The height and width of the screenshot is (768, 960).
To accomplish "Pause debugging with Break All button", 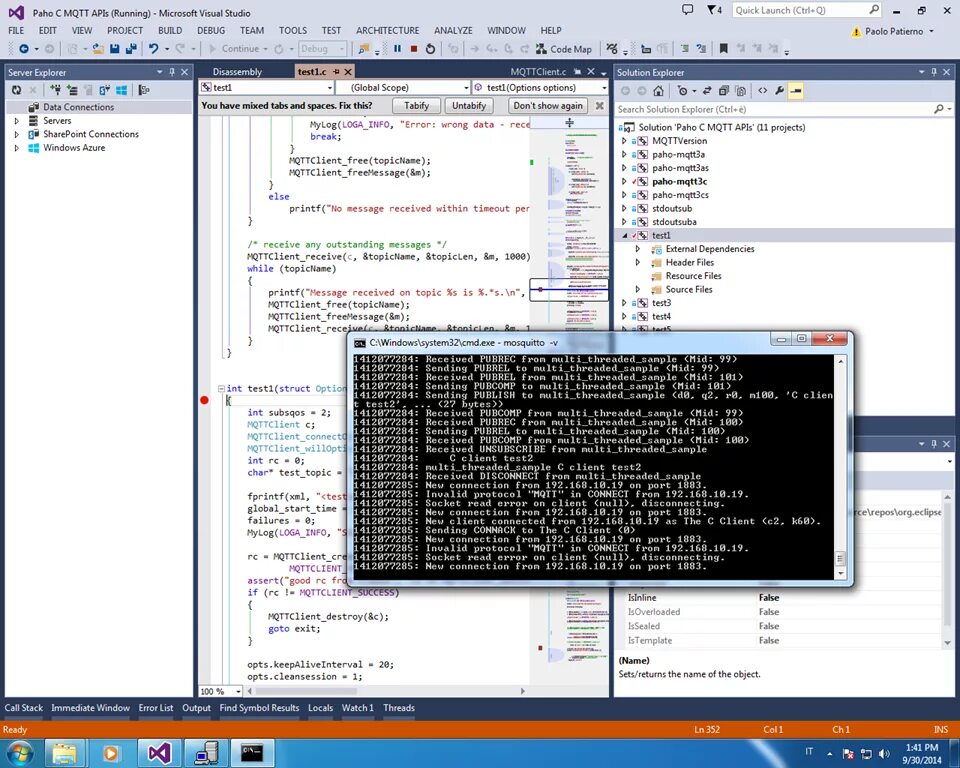I will [397, 48].
